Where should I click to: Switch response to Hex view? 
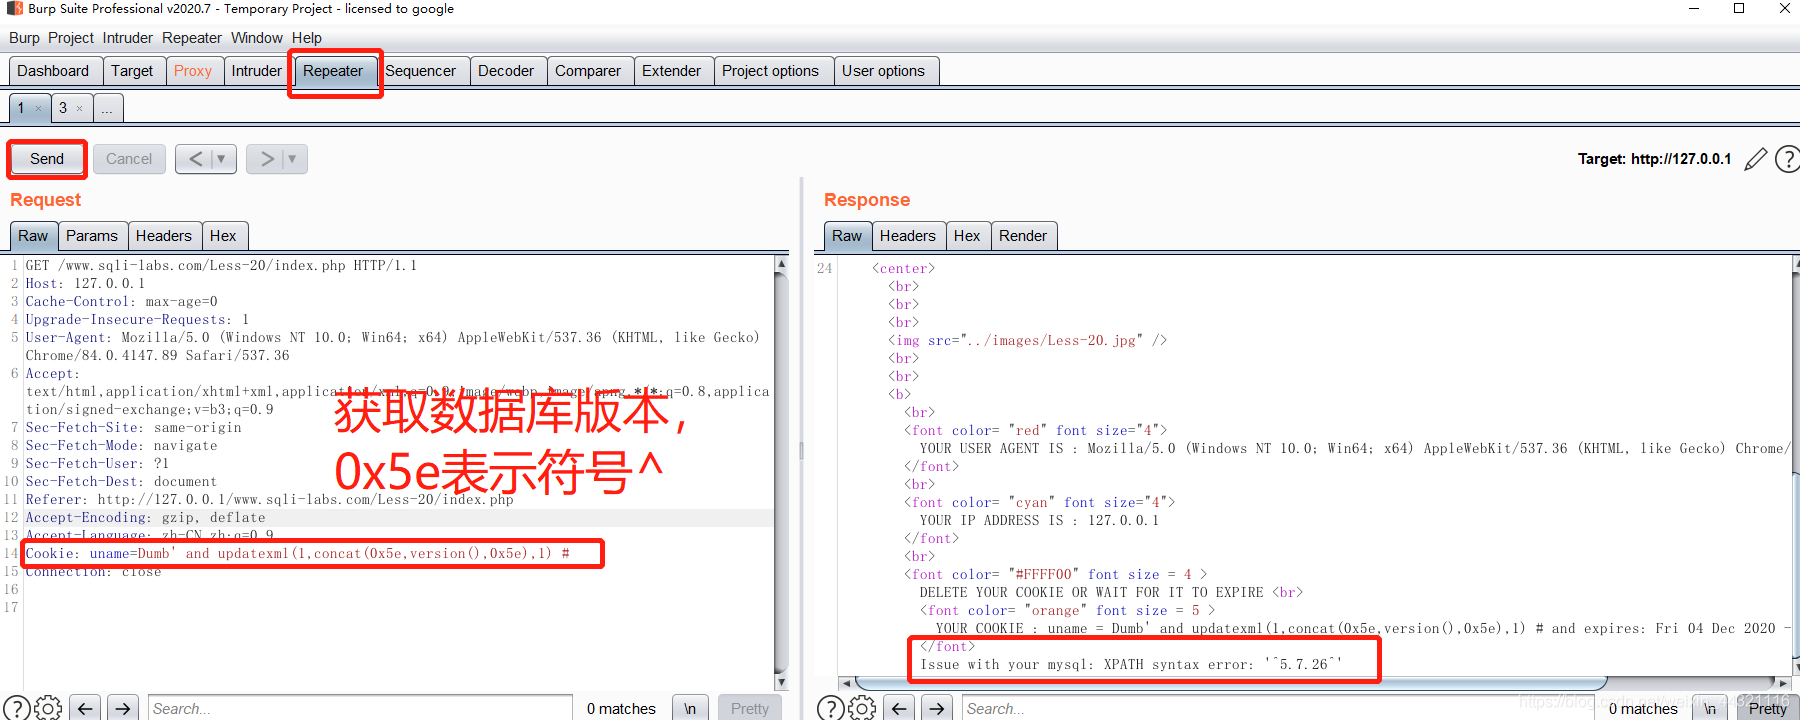pos(967,236)
